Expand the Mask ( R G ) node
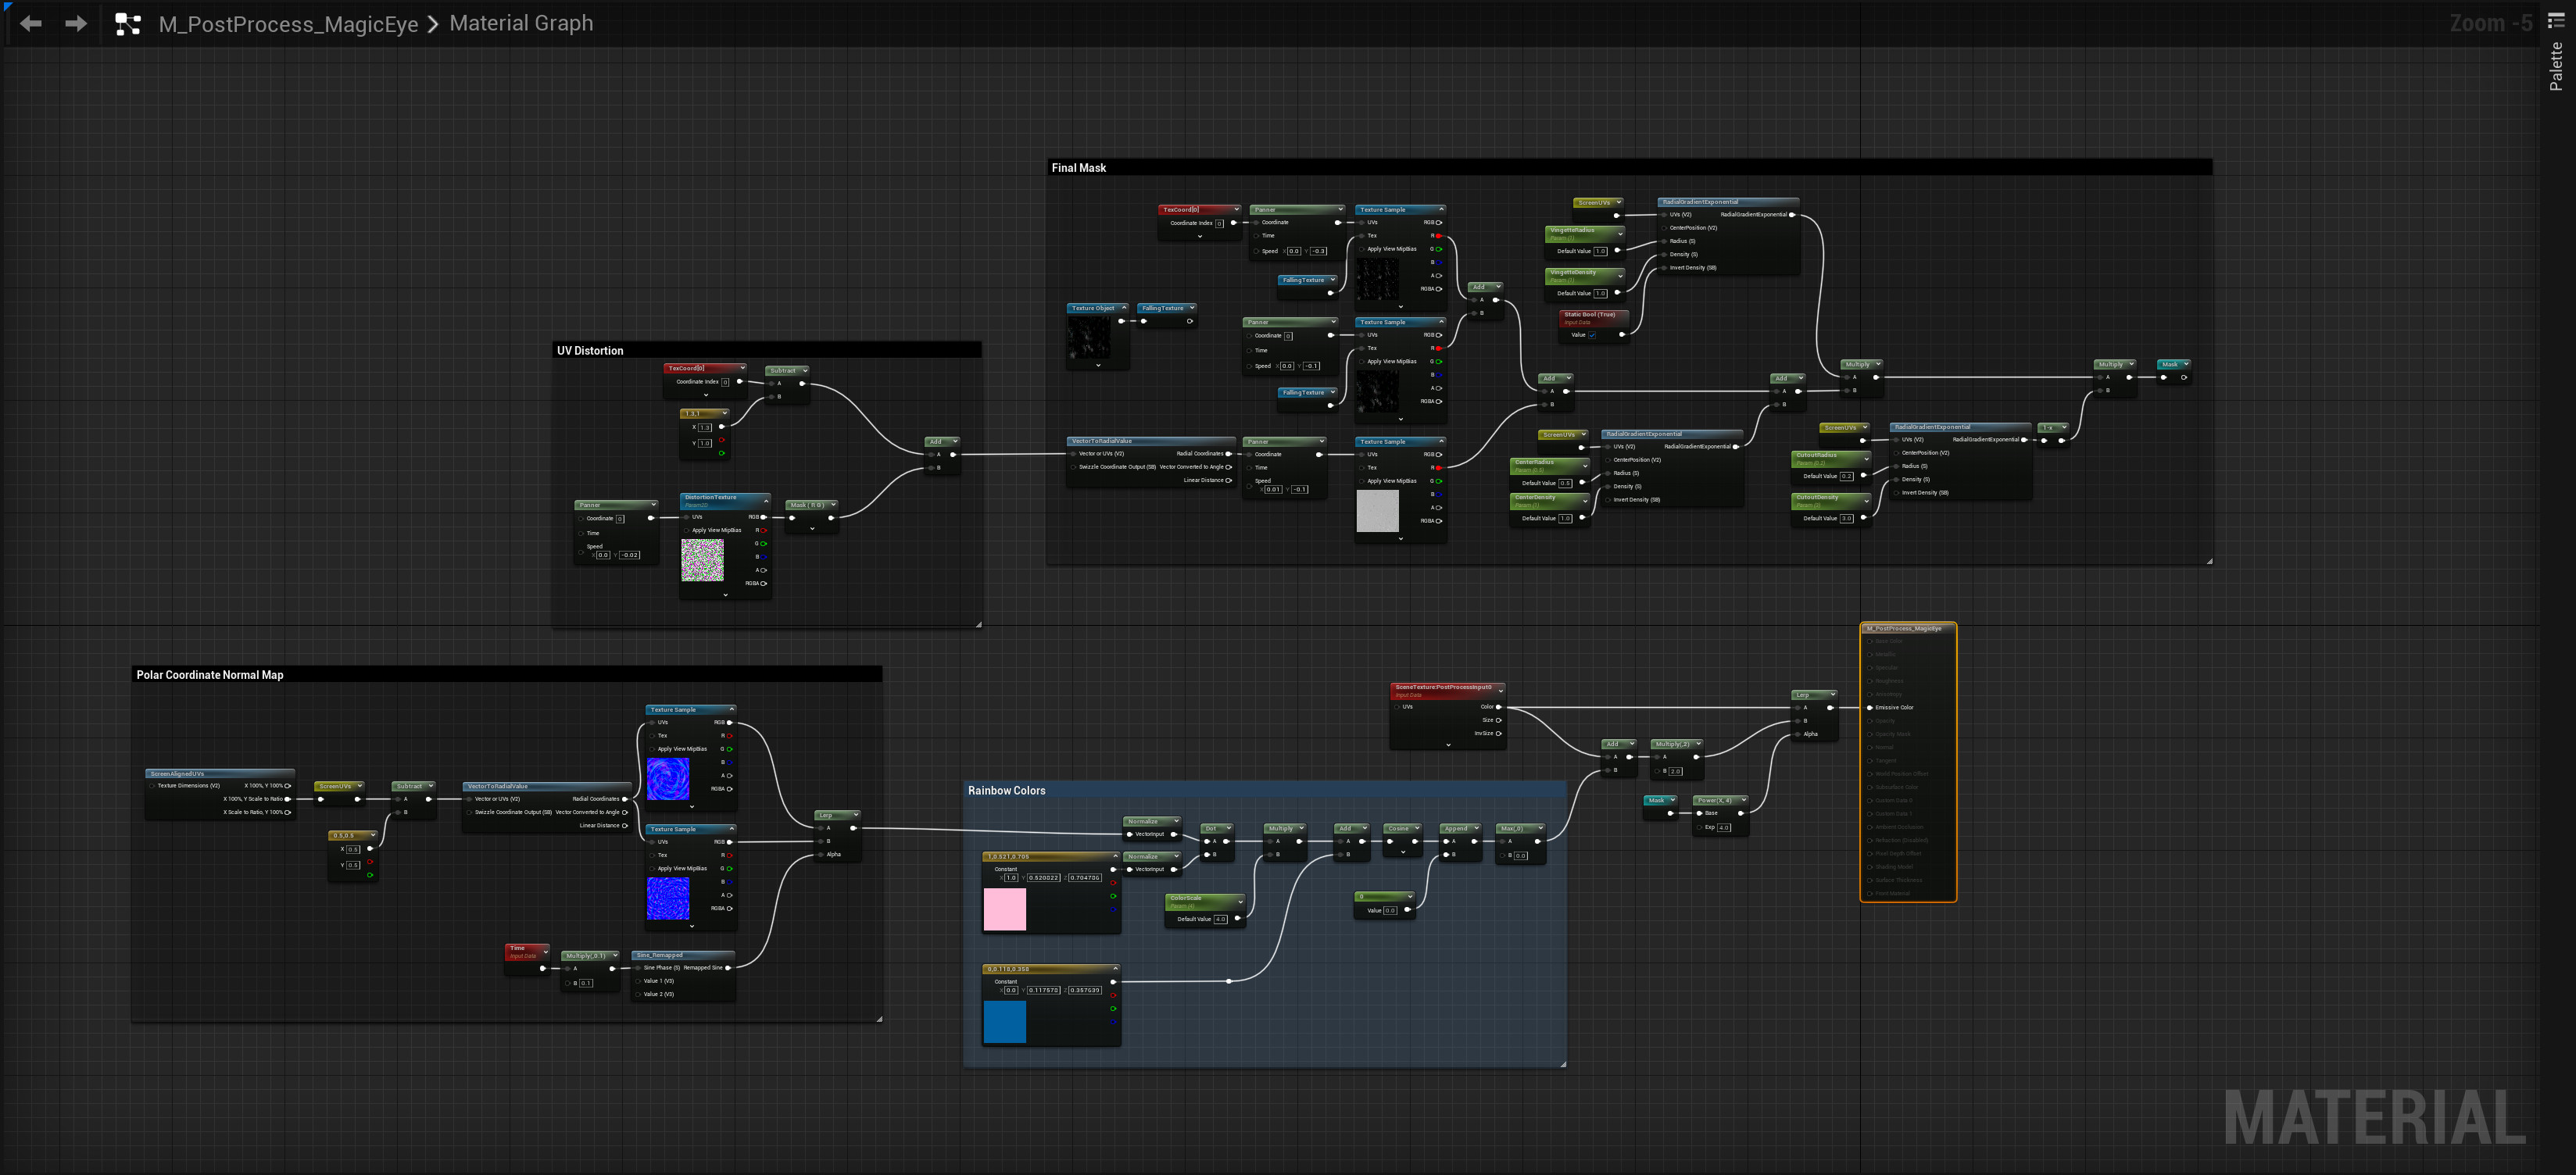 [832, 505]
